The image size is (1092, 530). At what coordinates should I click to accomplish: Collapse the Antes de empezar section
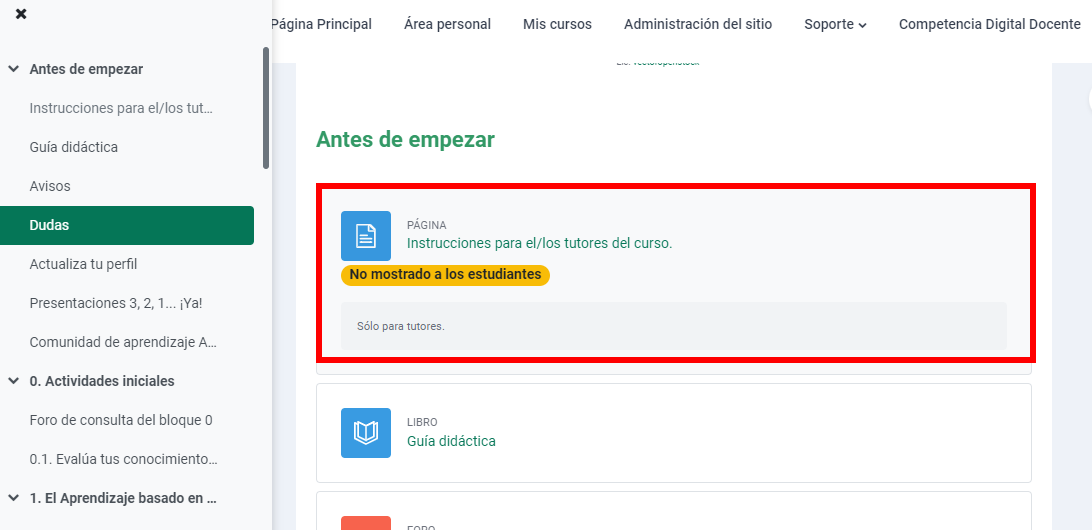pos(13,70)
